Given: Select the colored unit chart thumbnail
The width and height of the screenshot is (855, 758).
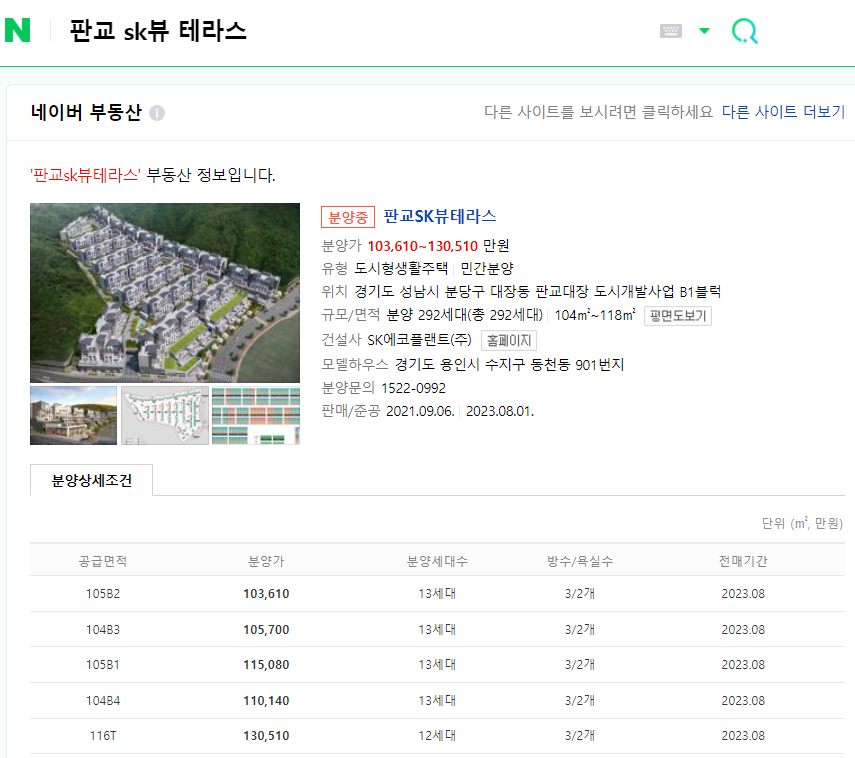Looking at the screenshot, I should click(x=256, y=416).
